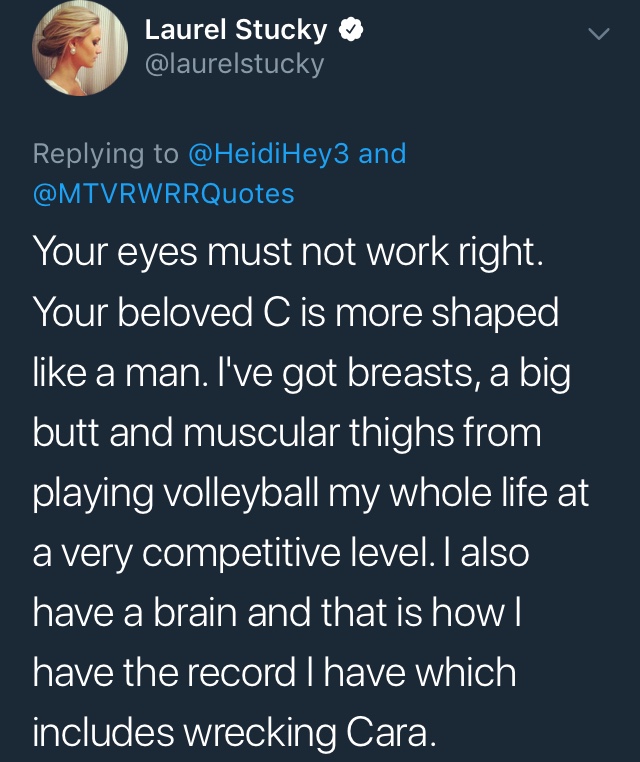This screenshot has width=640, height=762.
Task: Click the line 'have a brain and that is how I'
Action: [x=277, y=612]
